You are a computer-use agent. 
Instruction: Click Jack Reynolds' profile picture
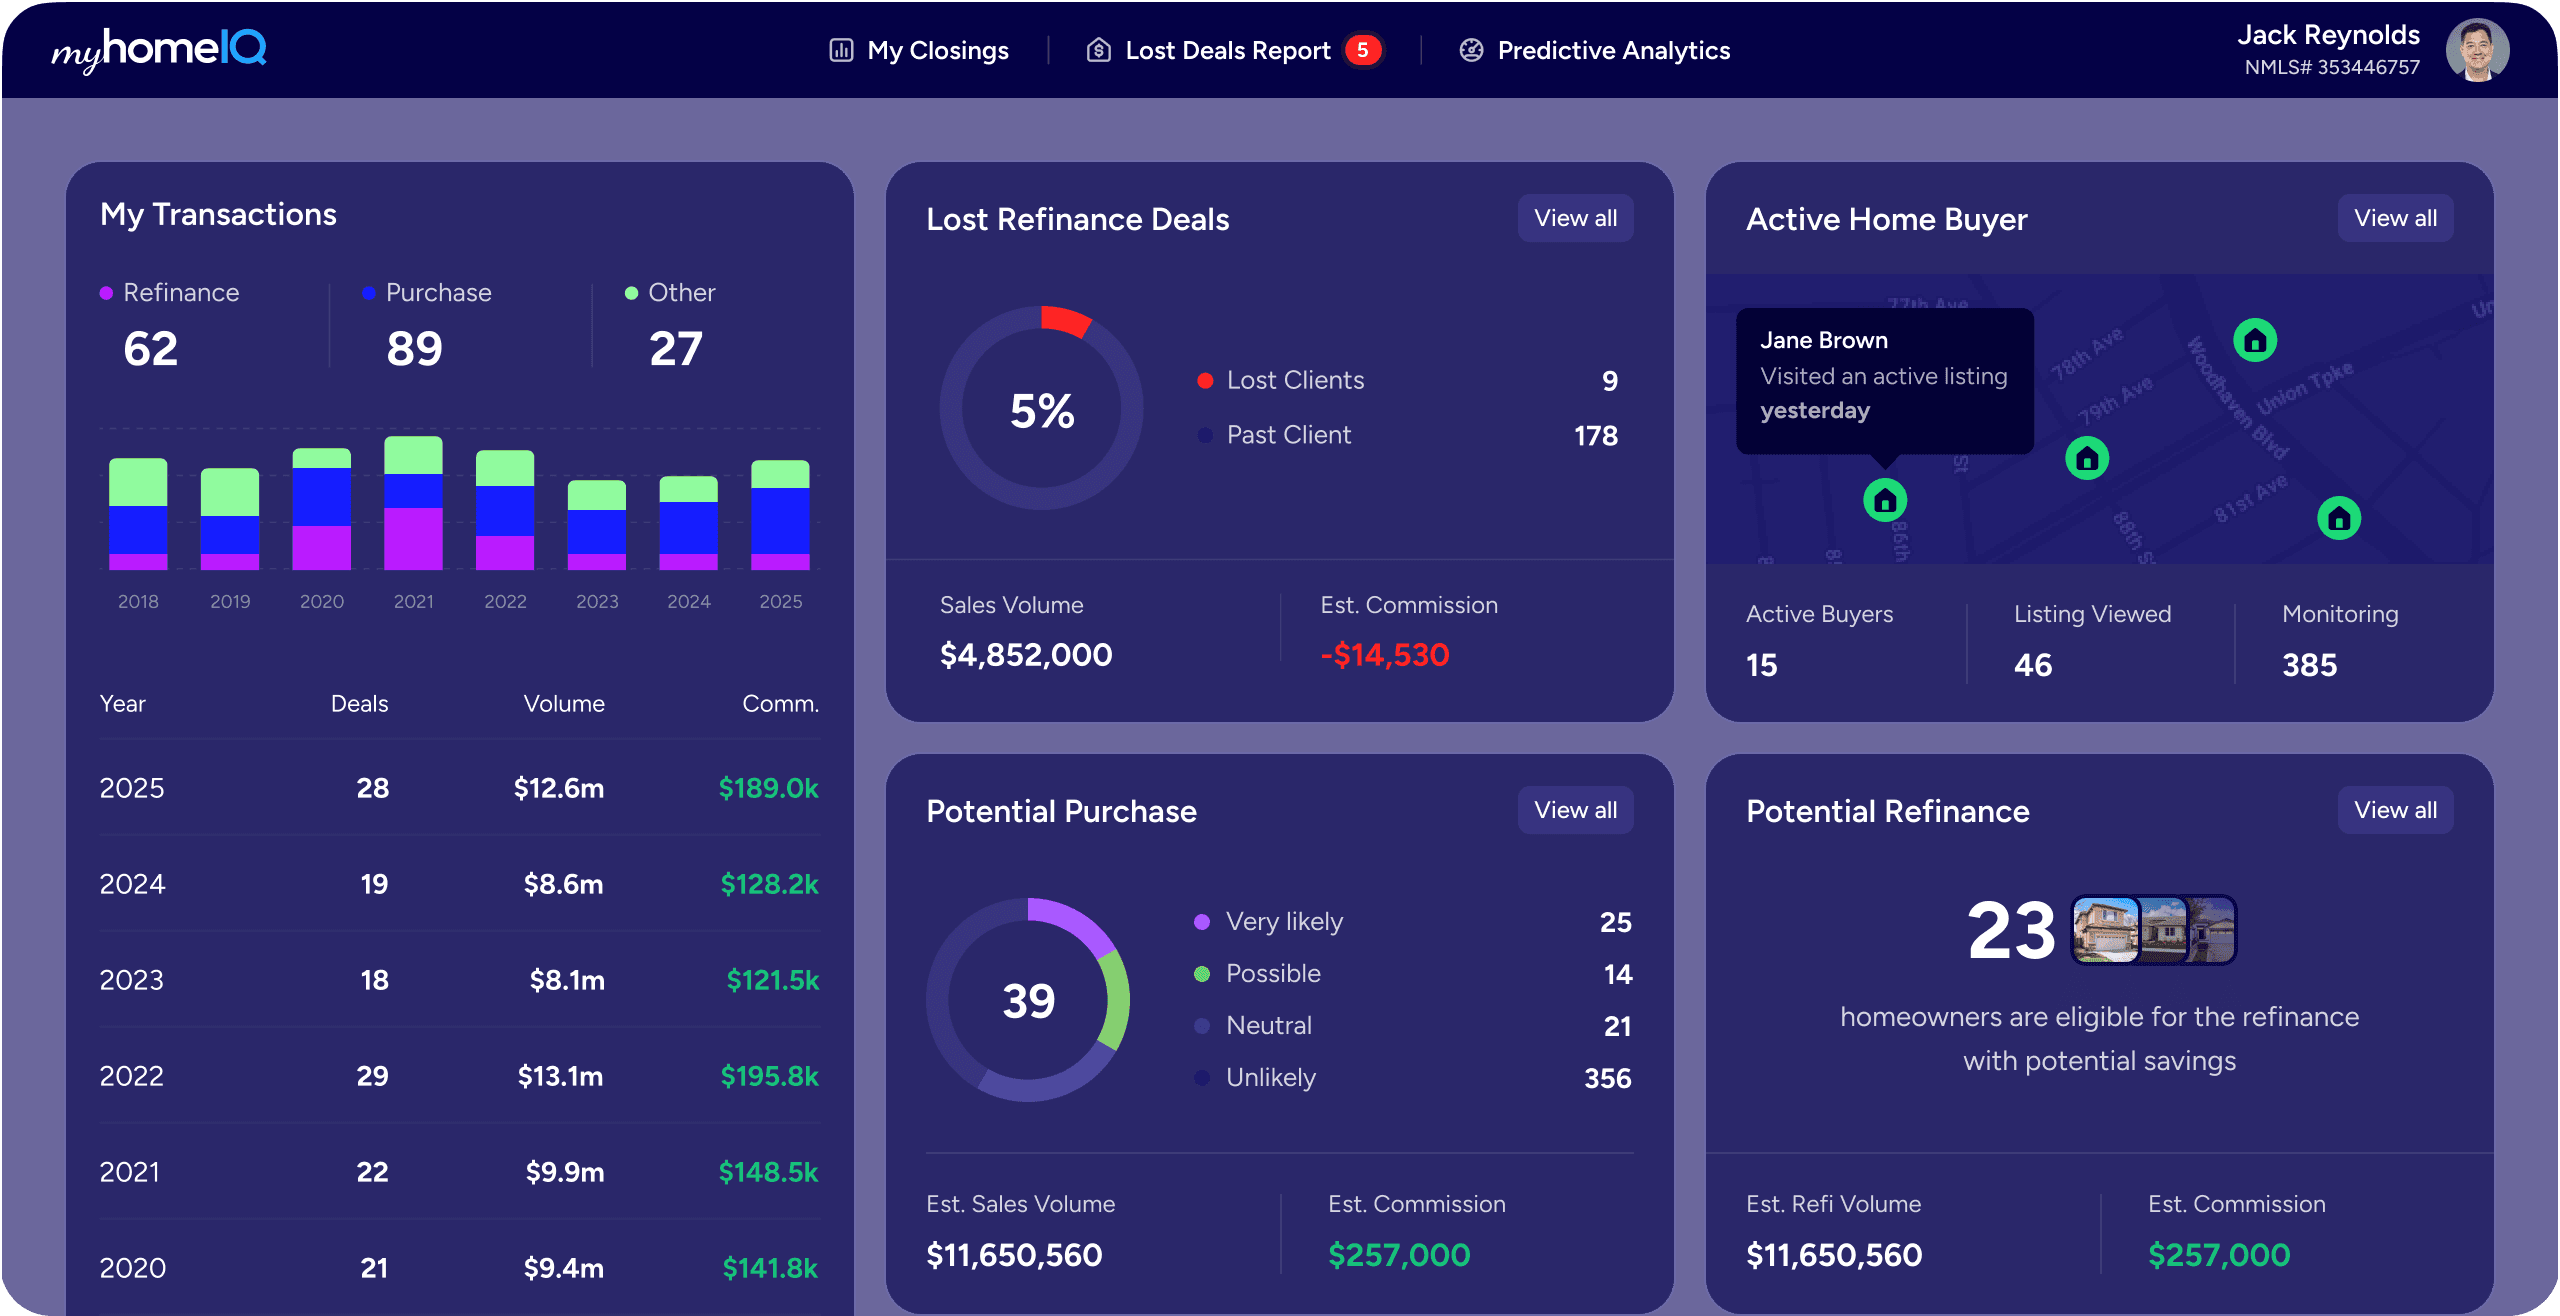(x=2477, y=49)
